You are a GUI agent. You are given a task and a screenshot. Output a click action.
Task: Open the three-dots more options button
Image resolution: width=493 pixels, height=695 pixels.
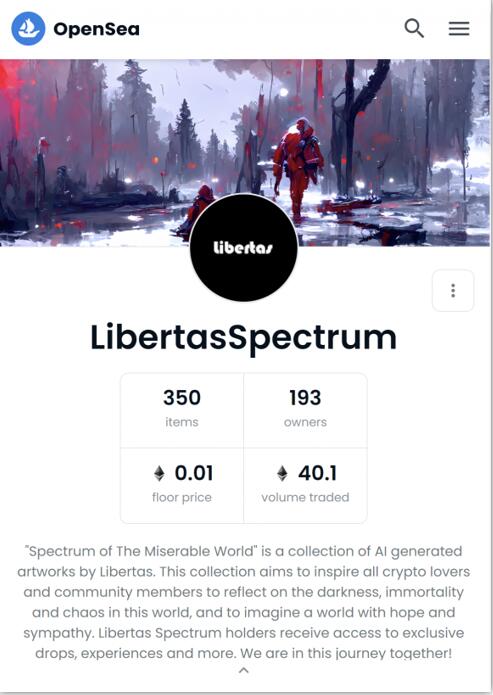[453, 290]
